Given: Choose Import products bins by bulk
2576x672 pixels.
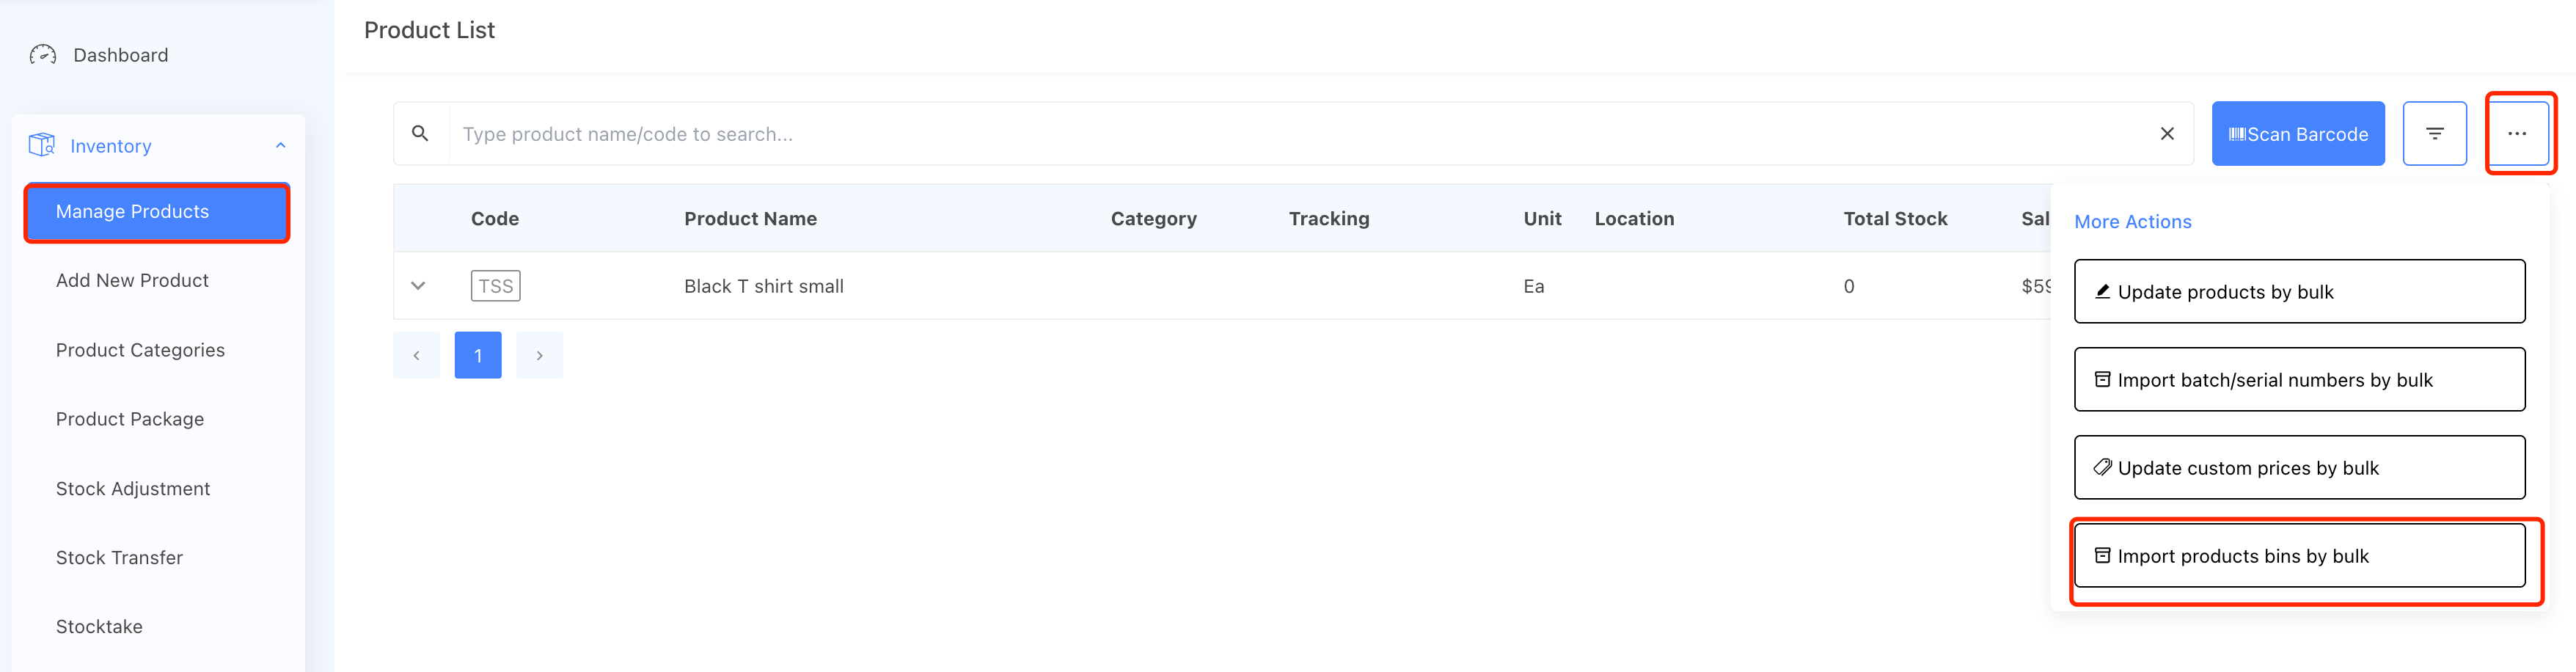Looking at the screenshot, I should (2299, 555).
